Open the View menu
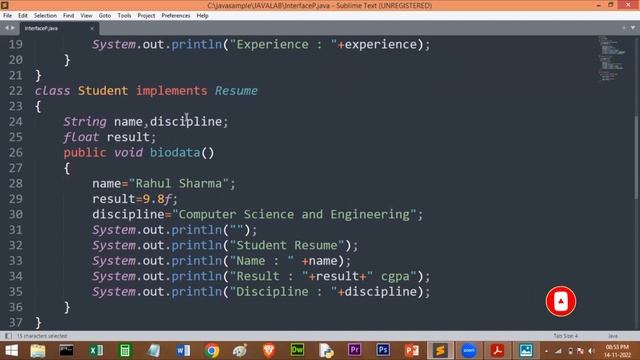Screen dimensions: 640x360 pyautogui.click(x=86, y=16)
